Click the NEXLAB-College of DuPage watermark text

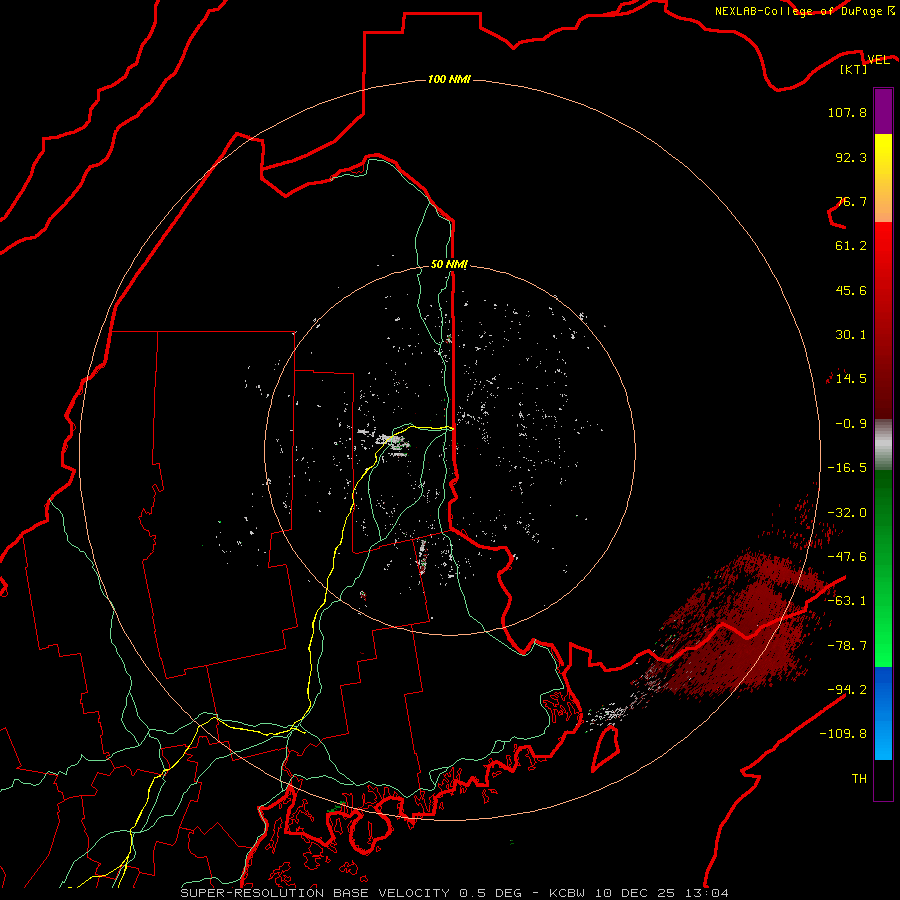804,11
